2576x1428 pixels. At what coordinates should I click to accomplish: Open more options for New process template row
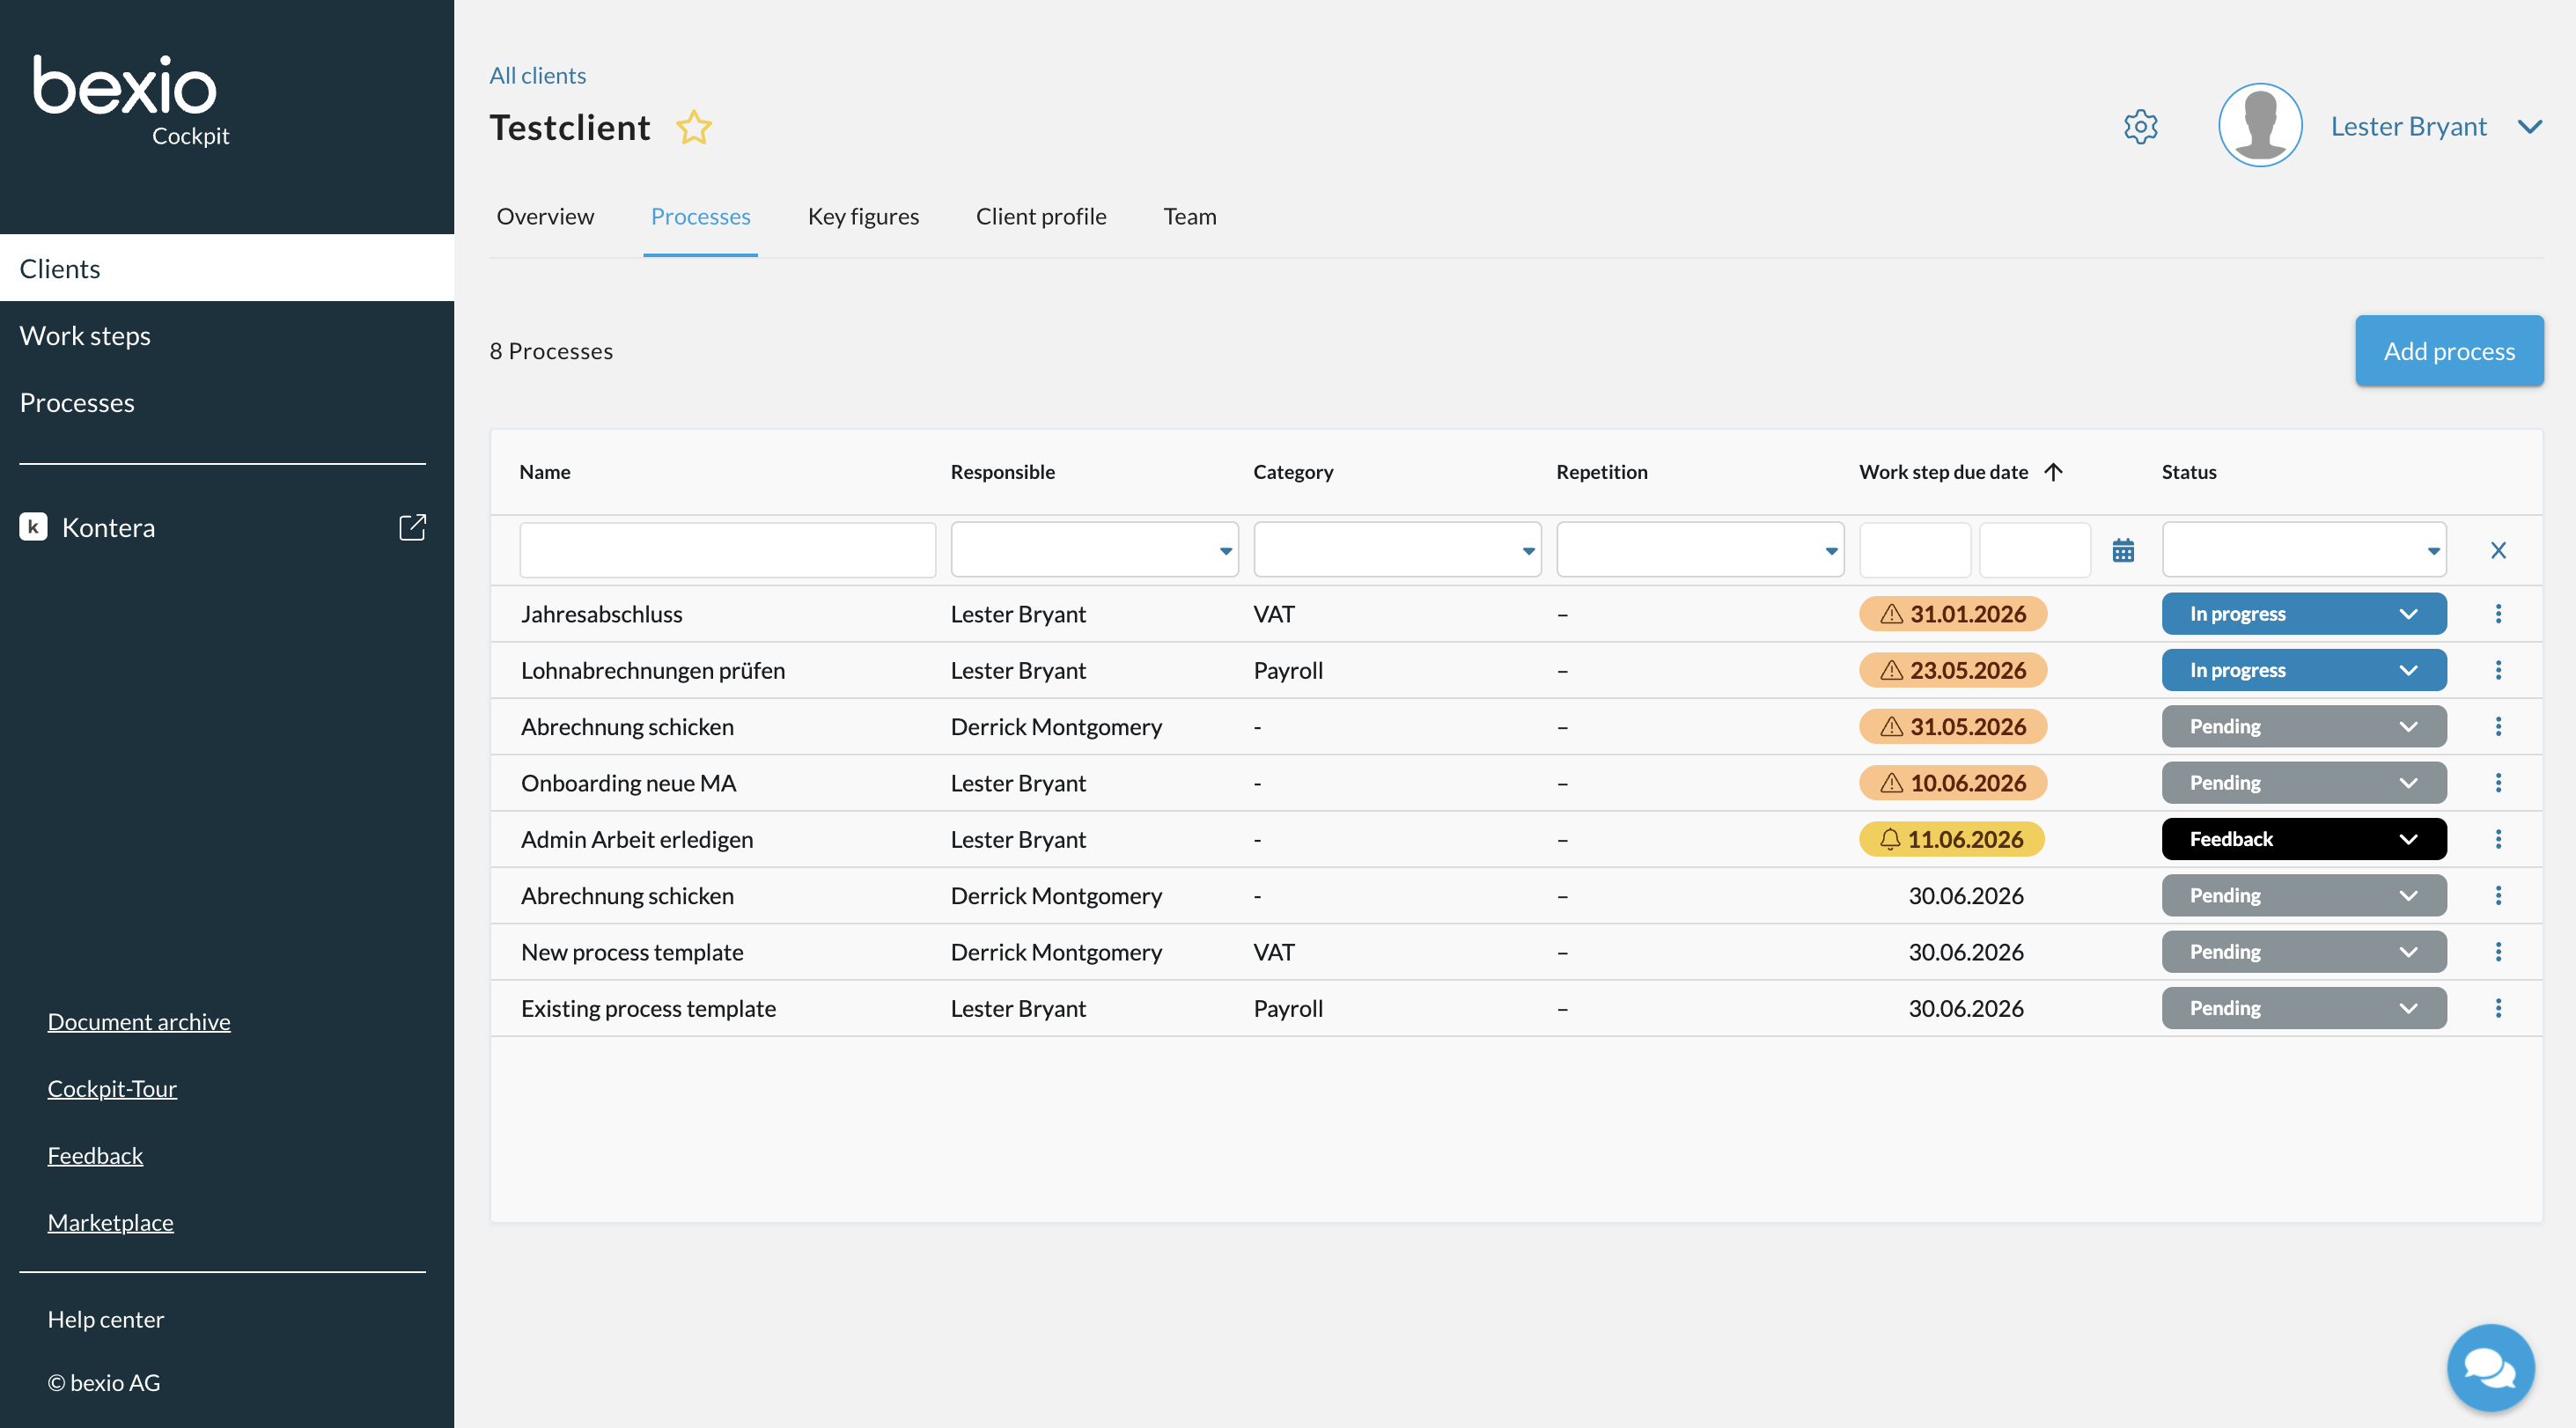tap(2498, 952)
